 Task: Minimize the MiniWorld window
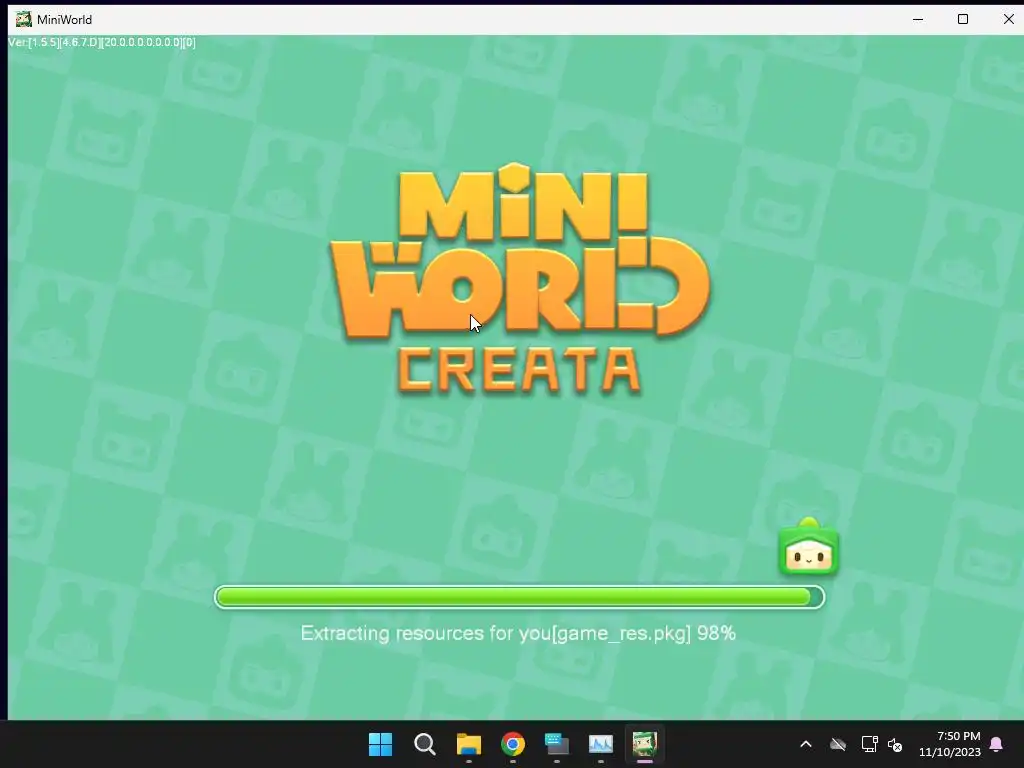coord(918,19)
